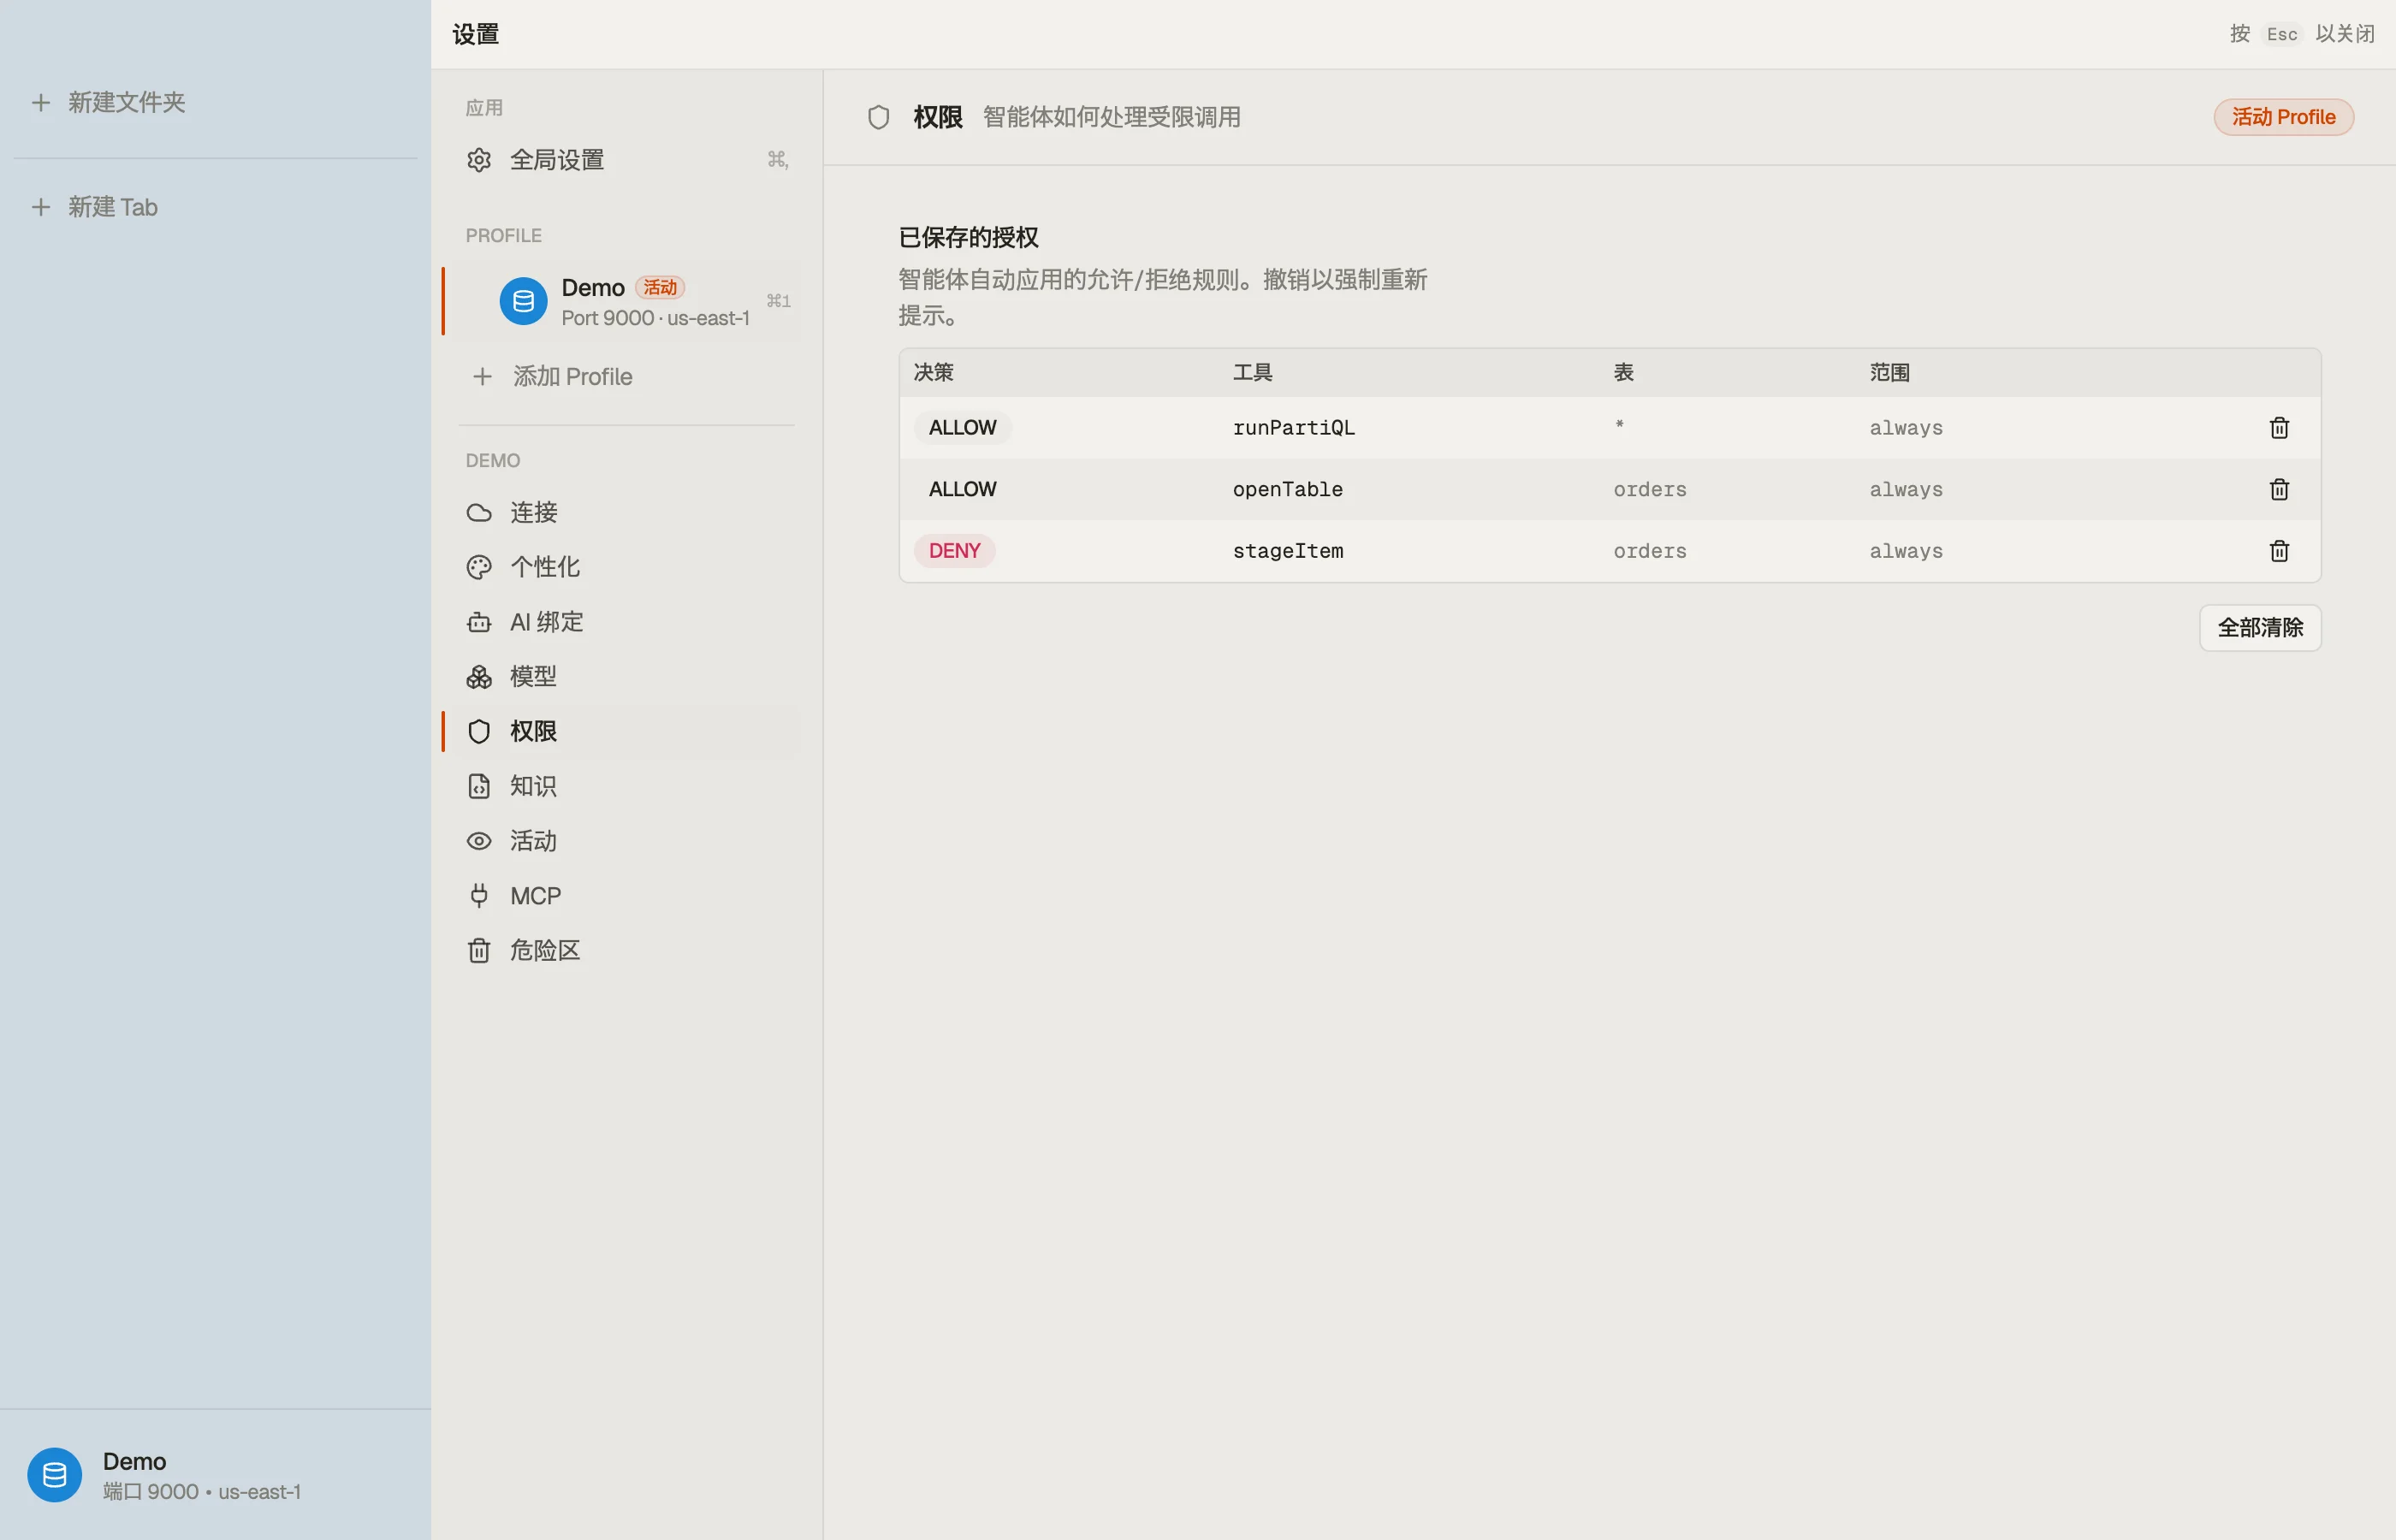Click the always scope in runPartiQL row

point(1906,428)
